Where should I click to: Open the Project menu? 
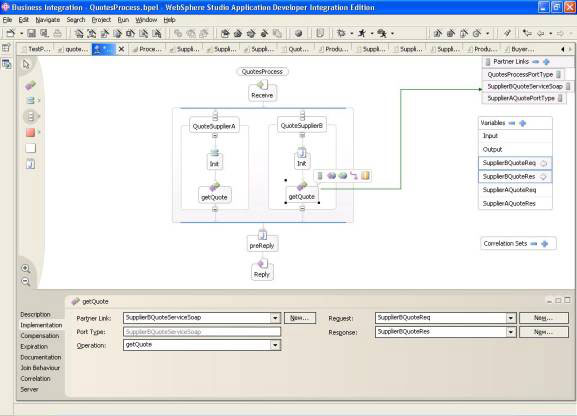[x=101, y=20]
